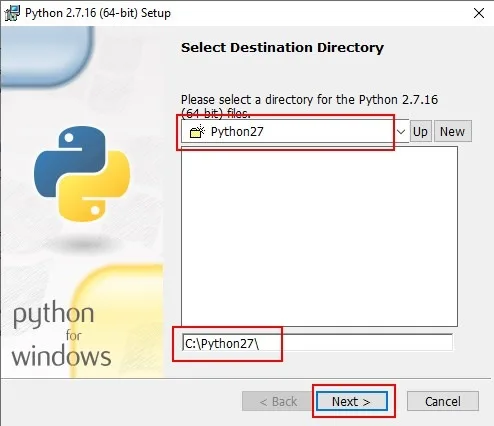Close the Python Setup window
This screenshot has height=426, width=494.
[479, 13]
